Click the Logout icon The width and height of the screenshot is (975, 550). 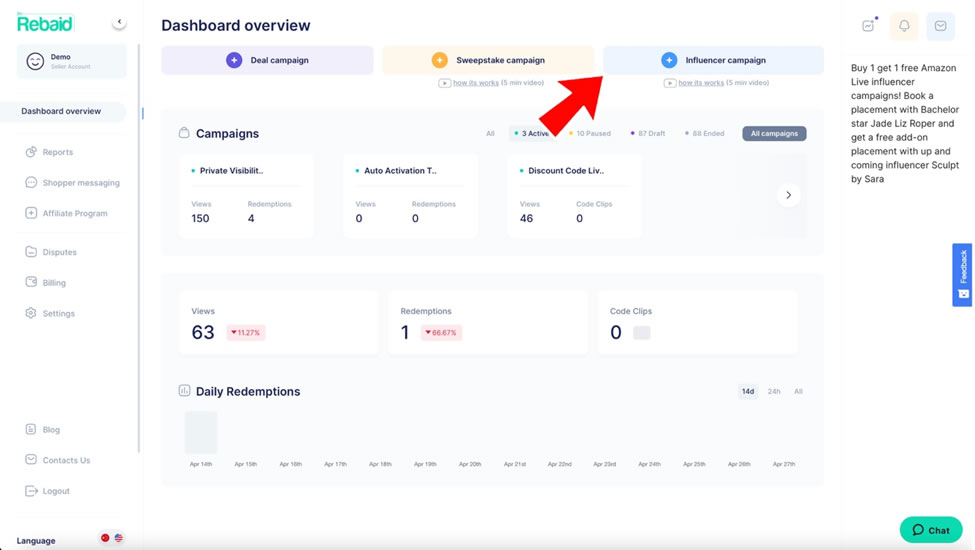pos(30,490)
